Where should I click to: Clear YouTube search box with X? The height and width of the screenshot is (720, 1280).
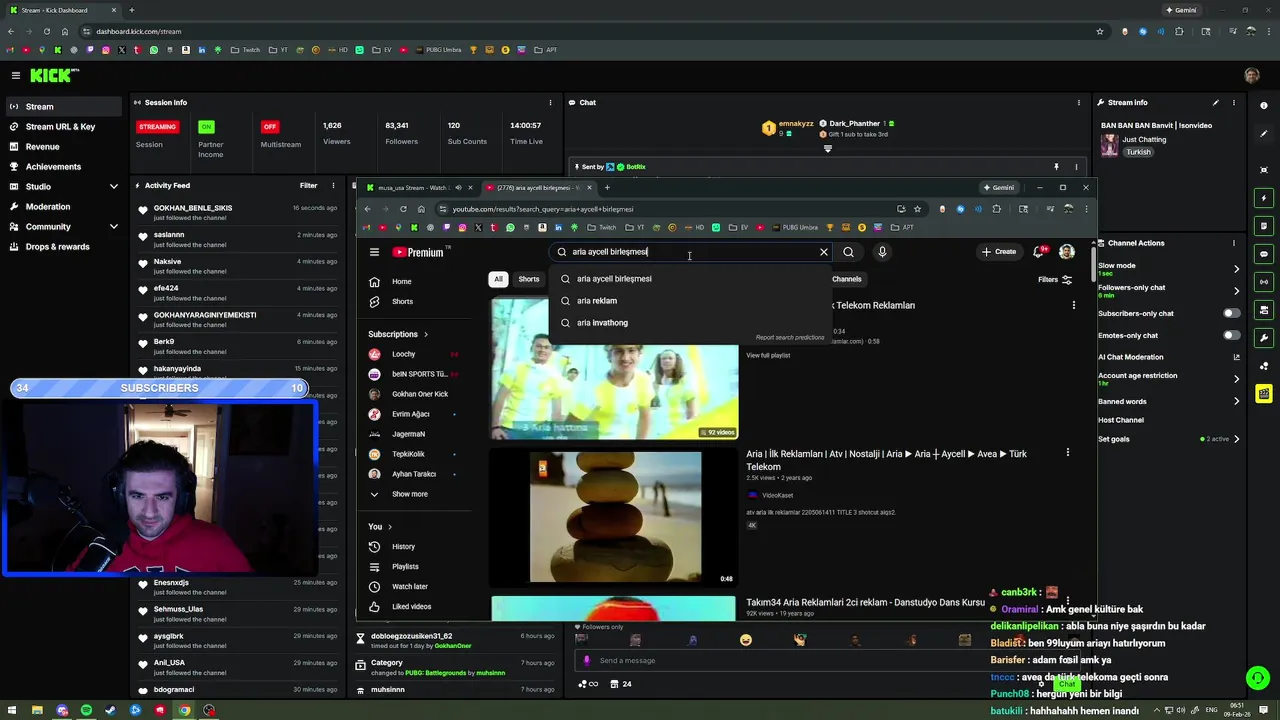(824, 252)
